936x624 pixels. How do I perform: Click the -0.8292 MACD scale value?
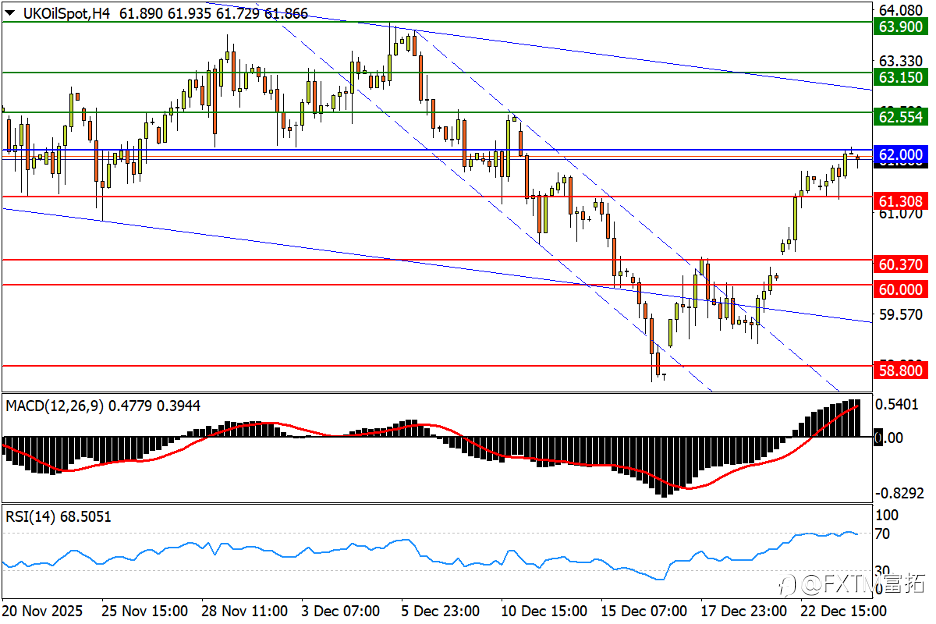[900, 493]
